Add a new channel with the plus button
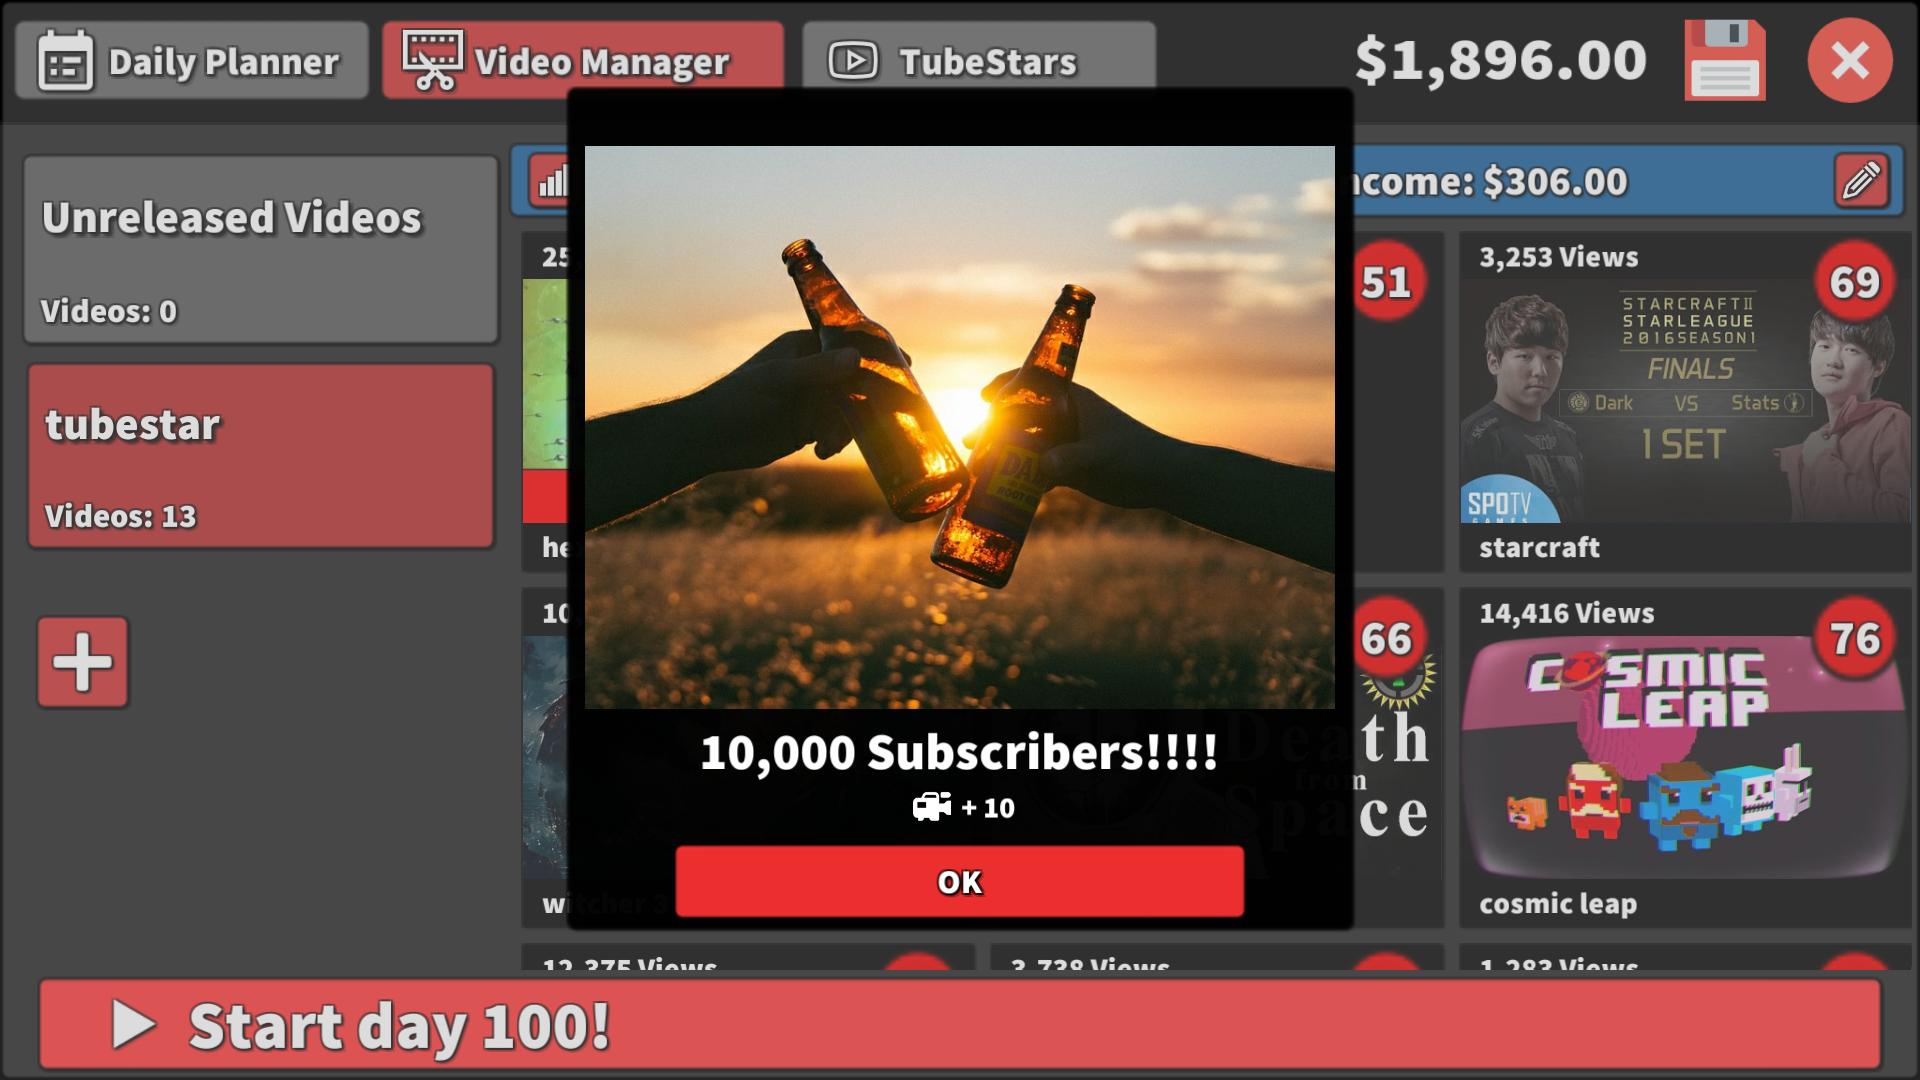The height and width of the screenshot is (1080, 1920). point(81,661)
